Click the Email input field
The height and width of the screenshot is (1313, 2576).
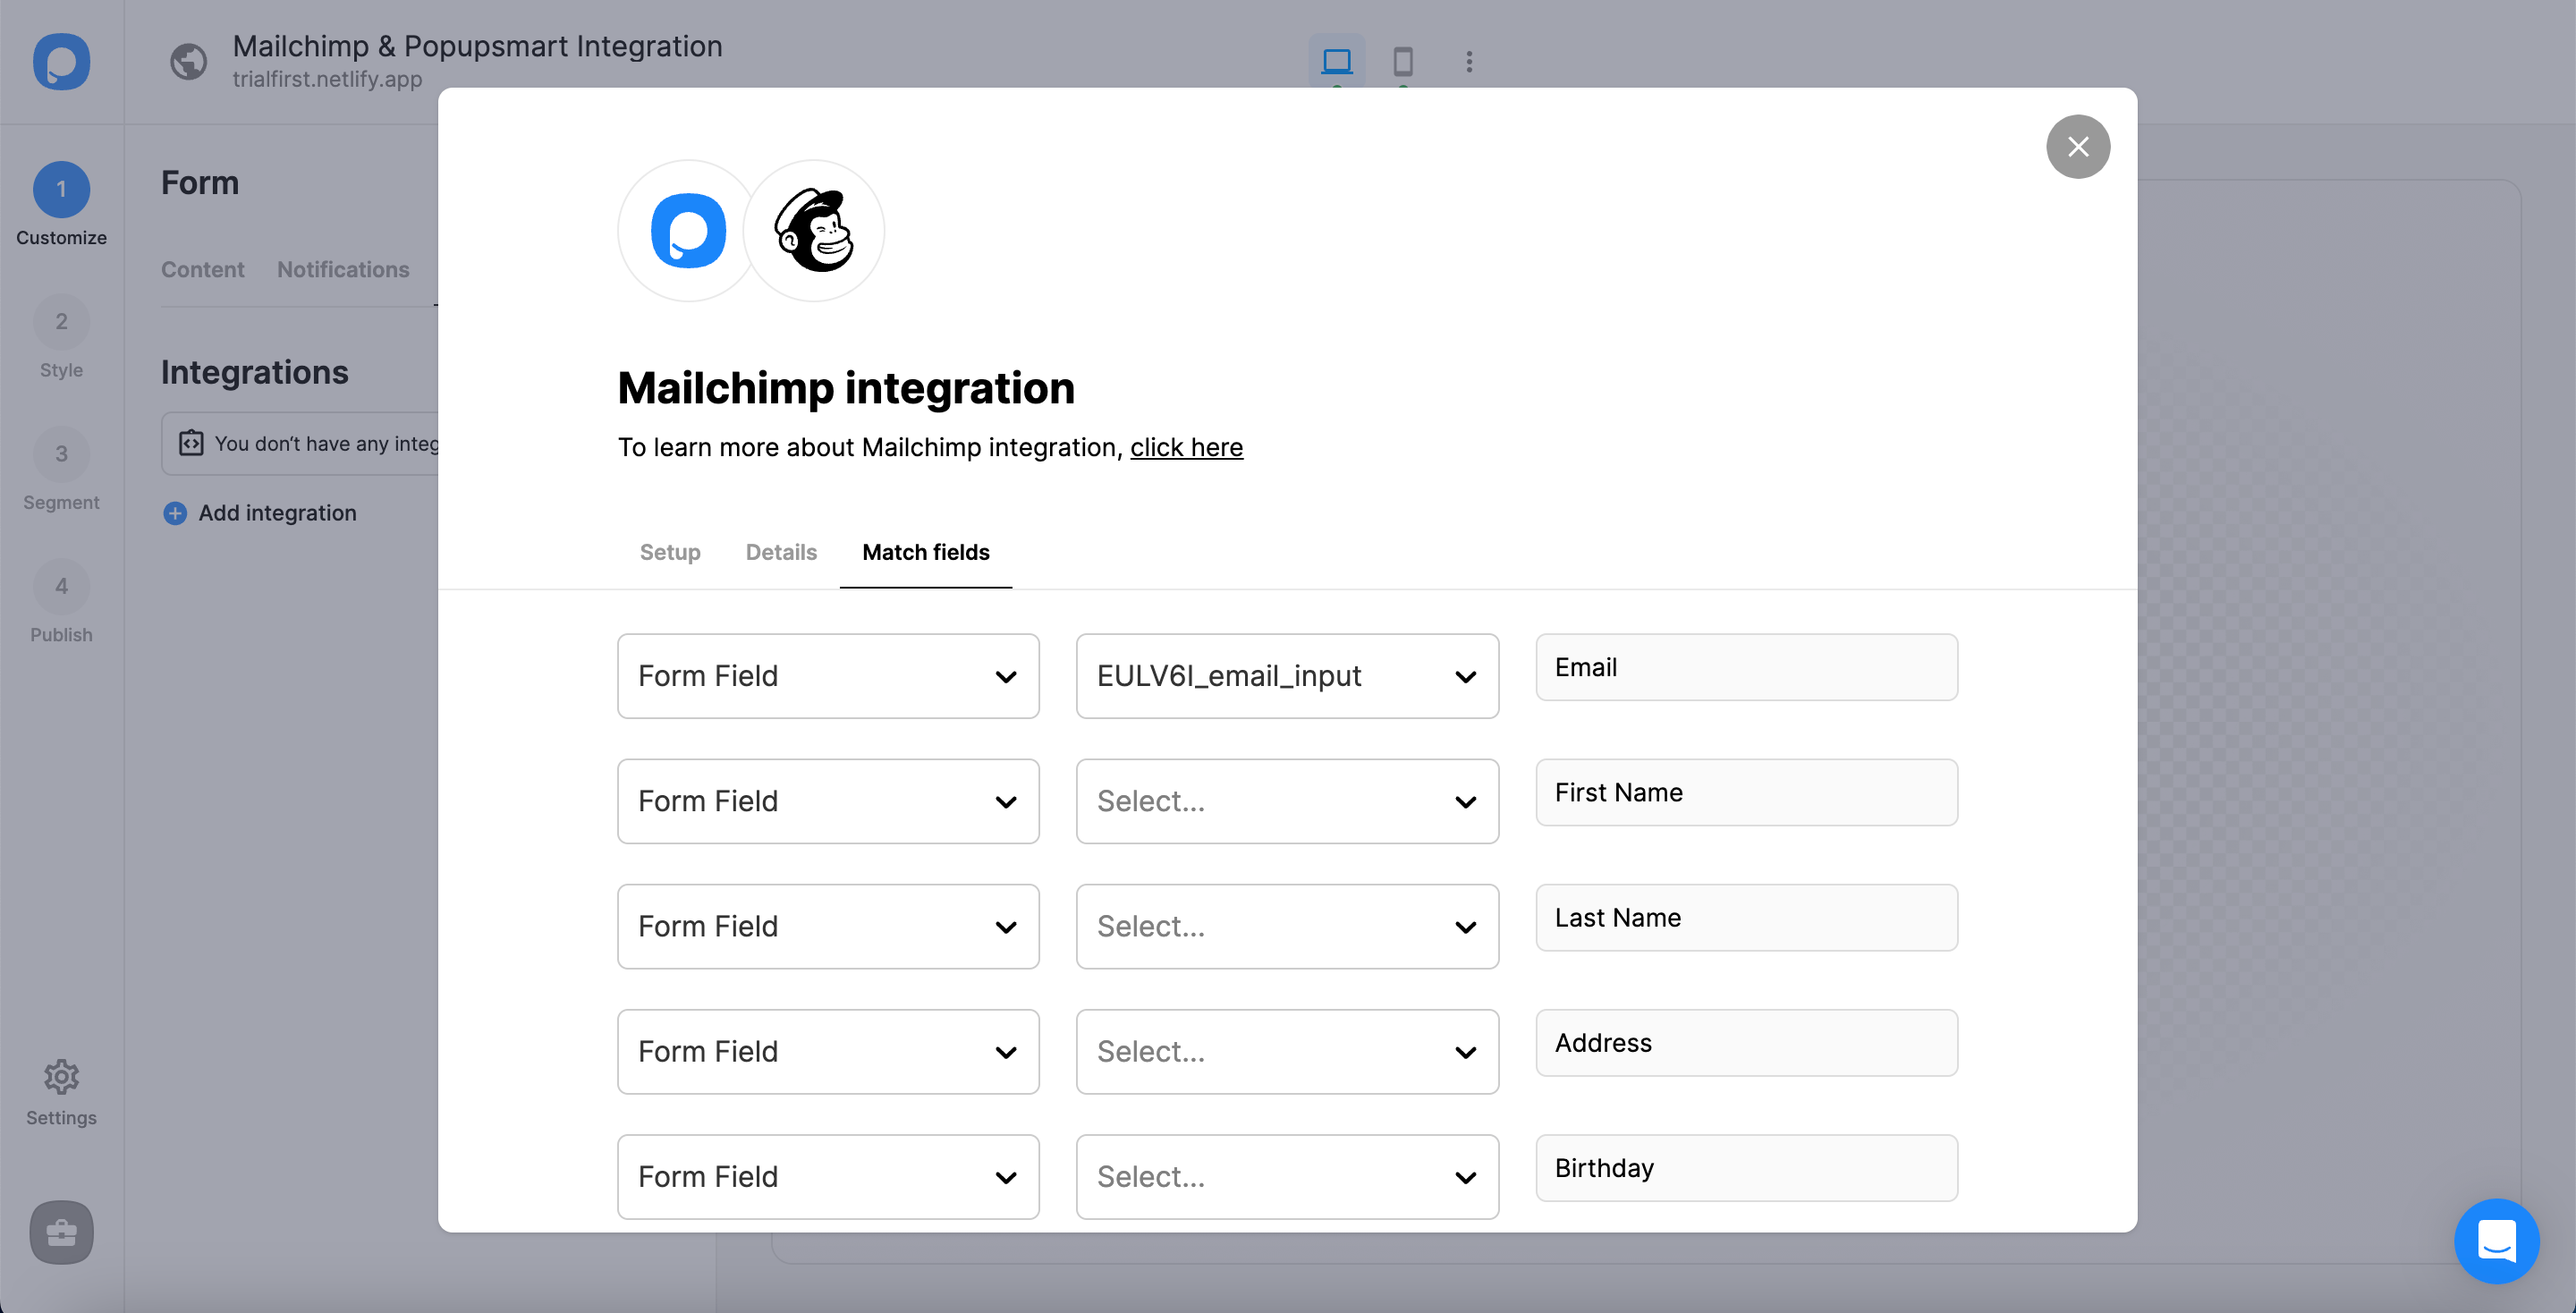coord(1746,666)
